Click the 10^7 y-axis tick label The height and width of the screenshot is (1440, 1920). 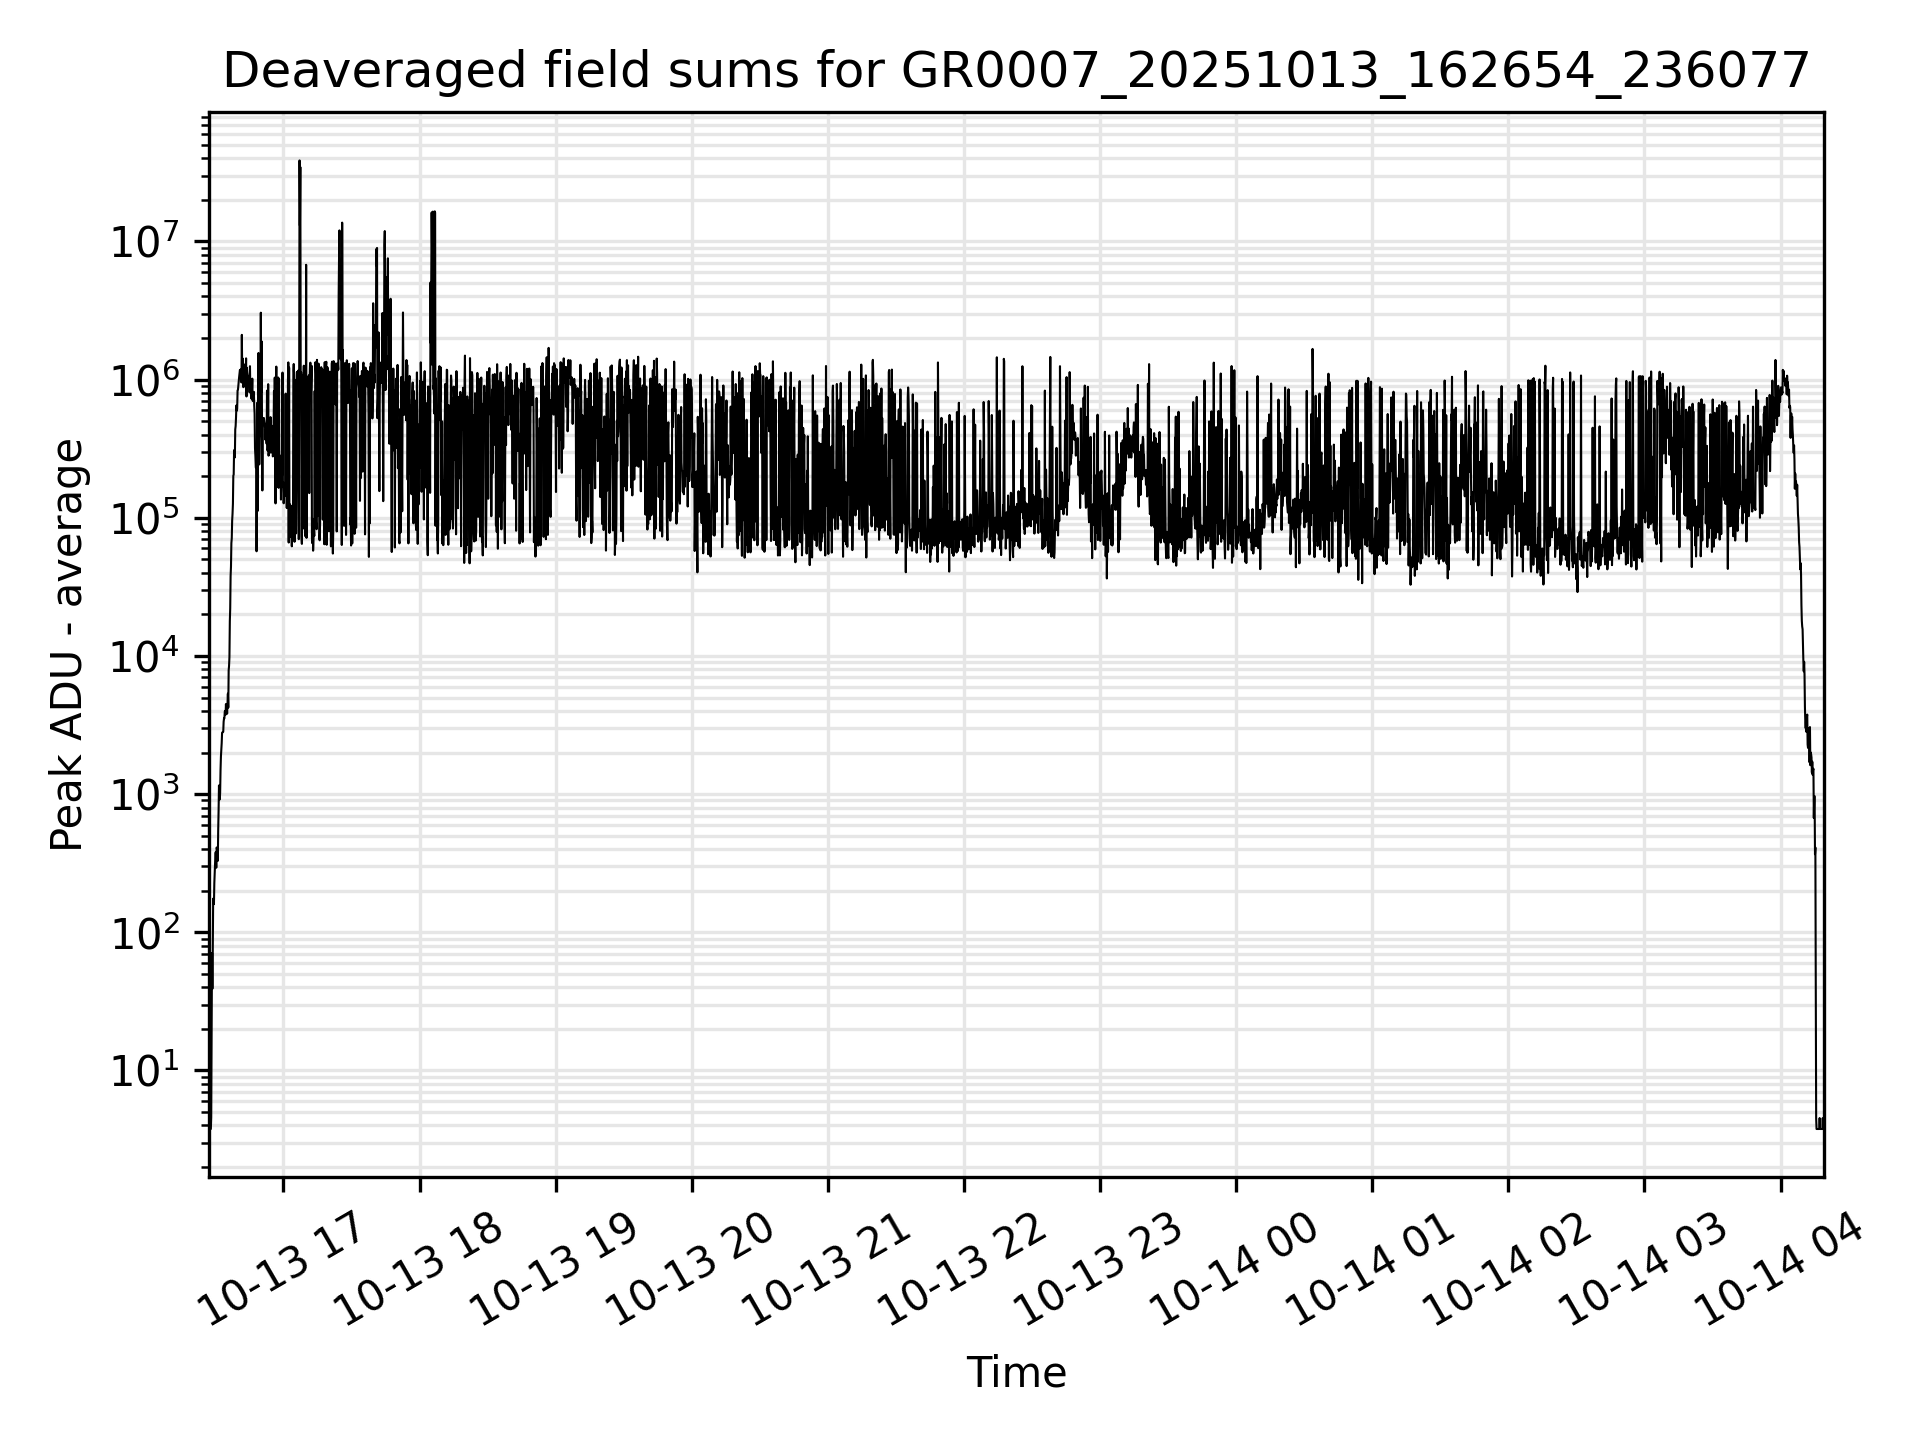pyautogui.click(x=145, y=243)
